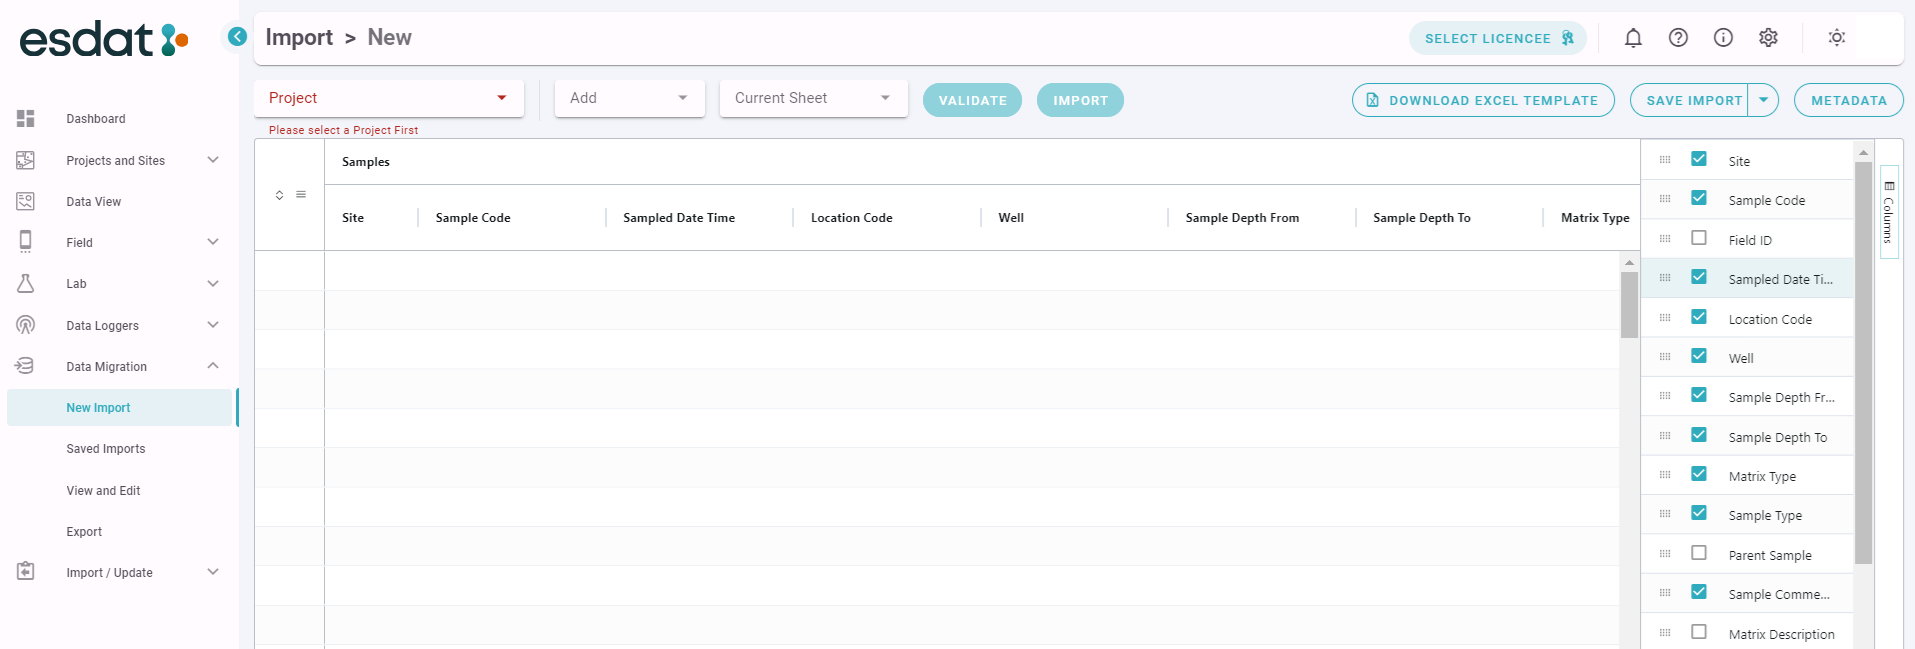Uncheck the Well column checkbox
The image size is (1915, 649).
click(1699, 356)
